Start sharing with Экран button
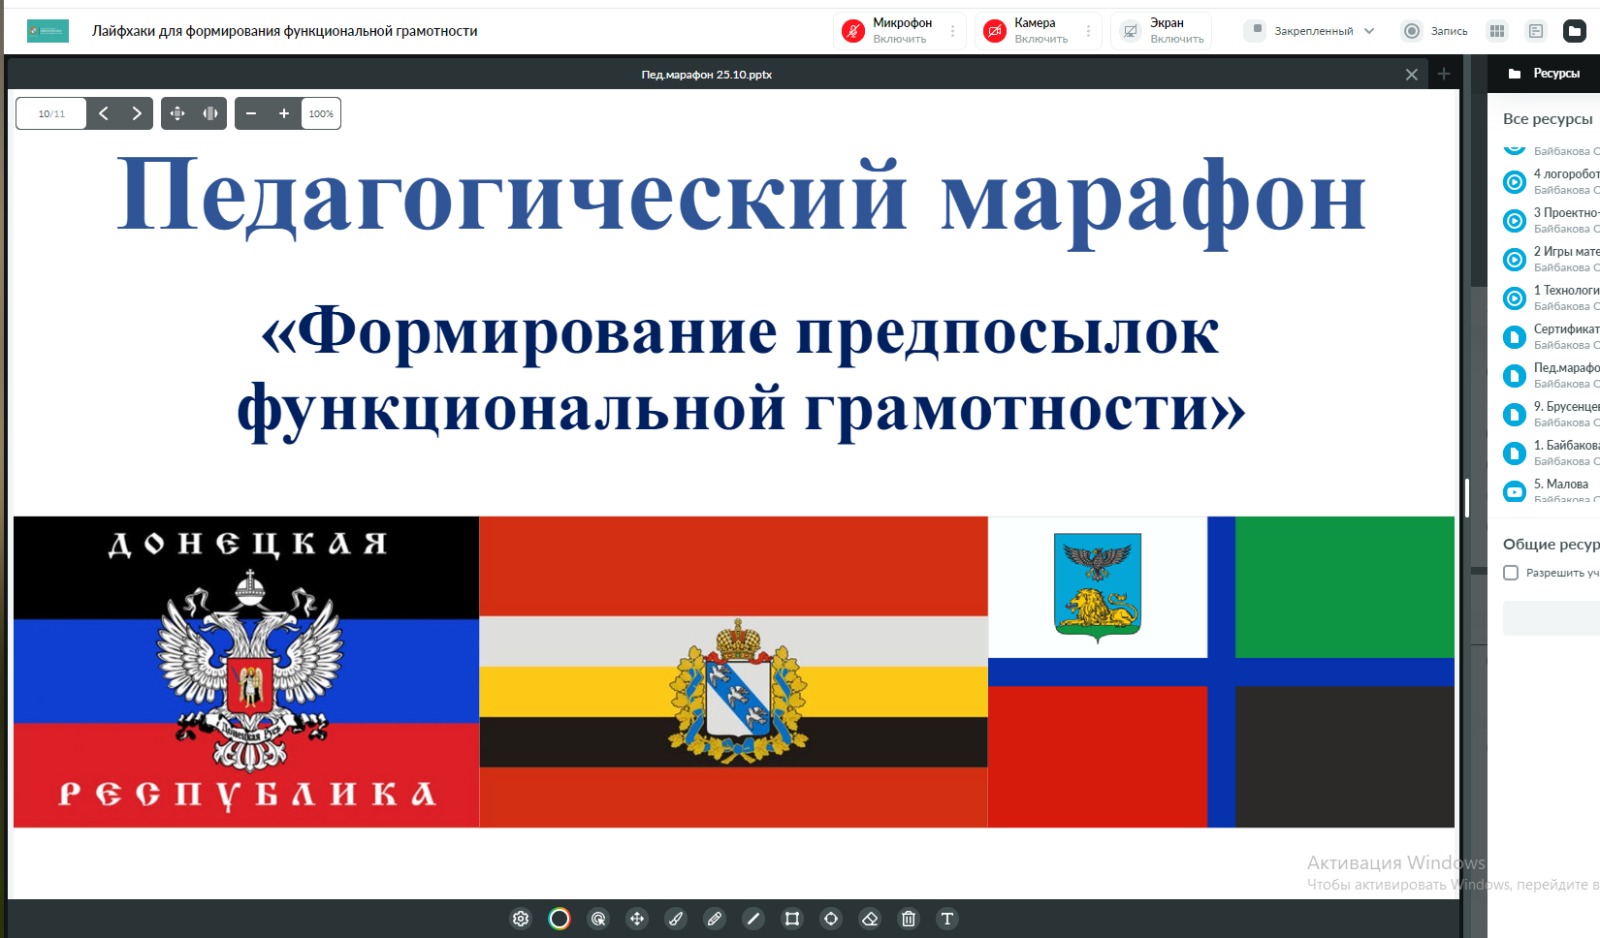This screenshot has width=1600, height=938. coord(1161,31)
